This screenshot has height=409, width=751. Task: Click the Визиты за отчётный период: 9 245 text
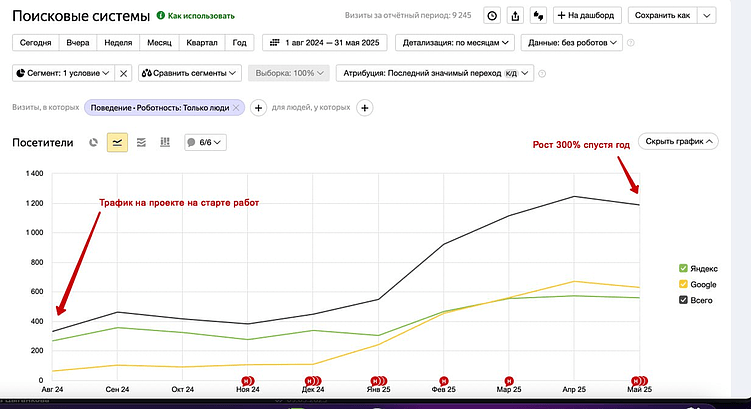pyautogui.click(x=408, y=15)
